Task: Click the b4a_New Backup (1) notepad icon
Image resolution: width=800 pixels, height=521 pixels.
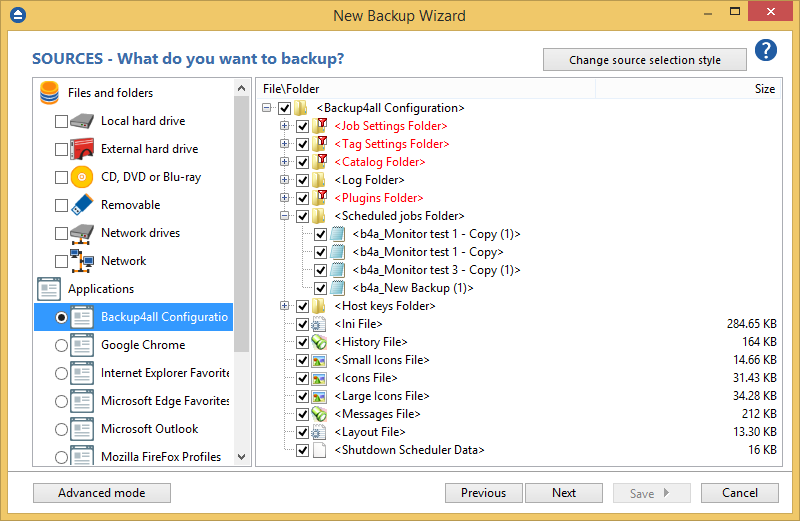Action: 337,288
